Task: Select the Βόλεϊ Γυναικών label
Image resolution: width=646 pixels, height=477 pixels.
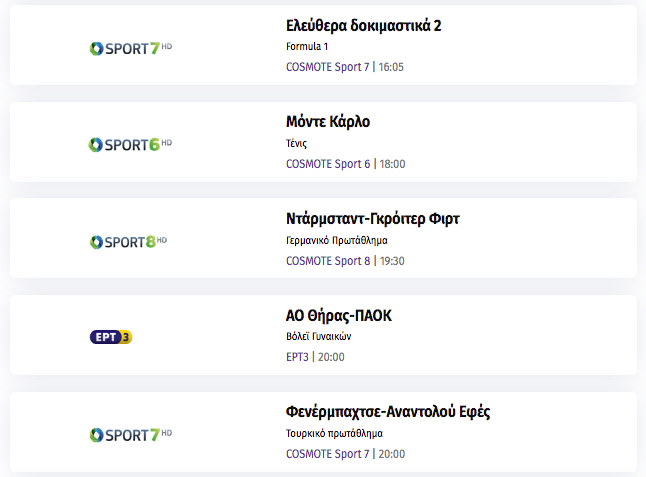Action: [318, 337]
